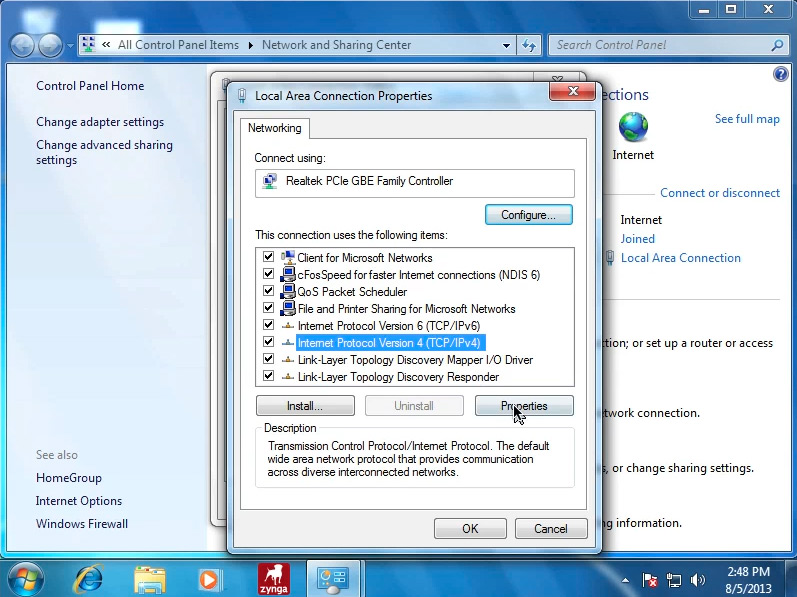
Task: Open the Zynga taskbar icon
Action: click(273, 579)
